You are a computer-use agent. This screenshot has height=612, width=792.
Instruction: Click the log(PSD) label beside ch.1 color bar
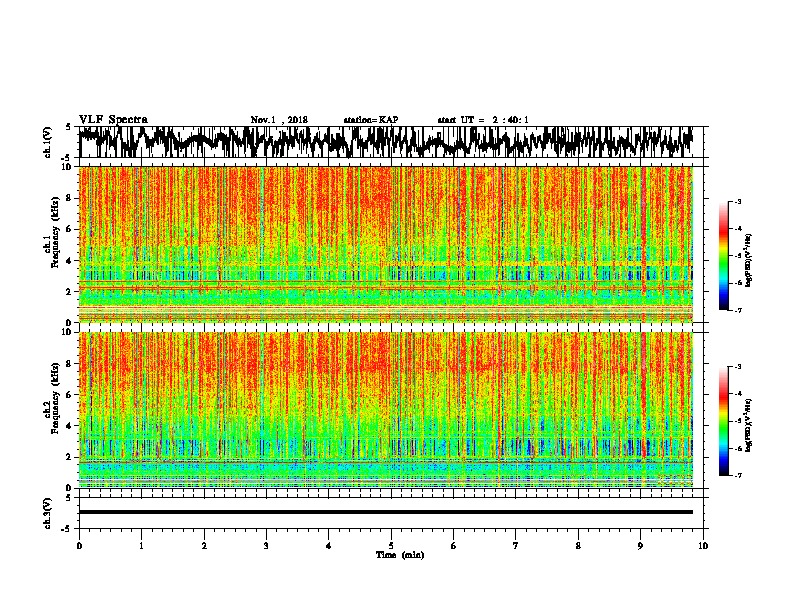click(749, 261)
